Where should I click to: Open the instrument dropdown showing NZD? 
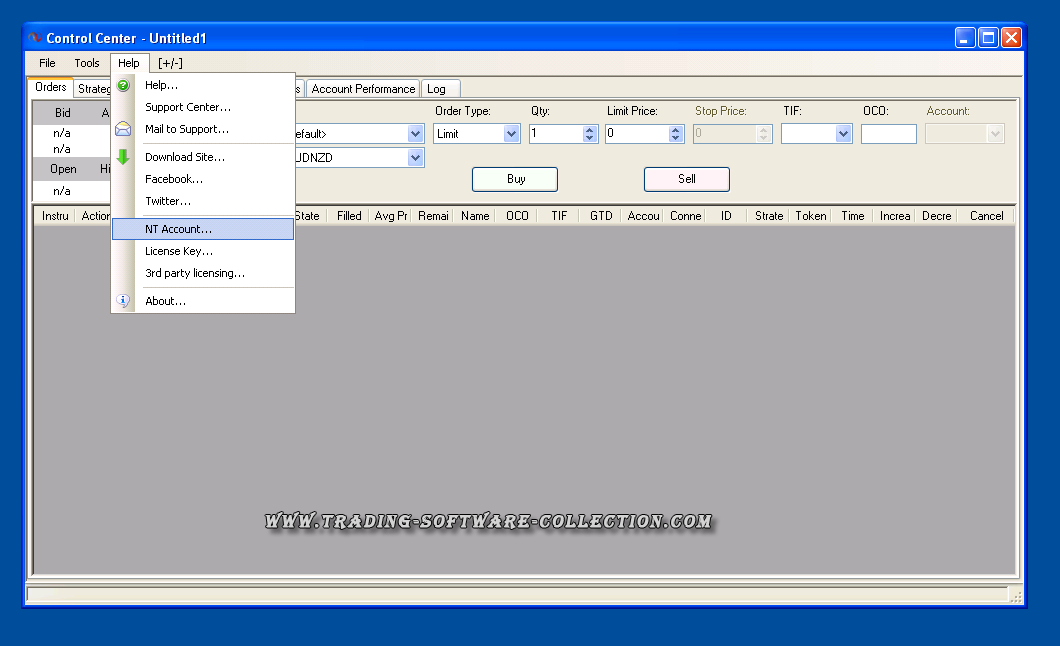pos(415,158)
